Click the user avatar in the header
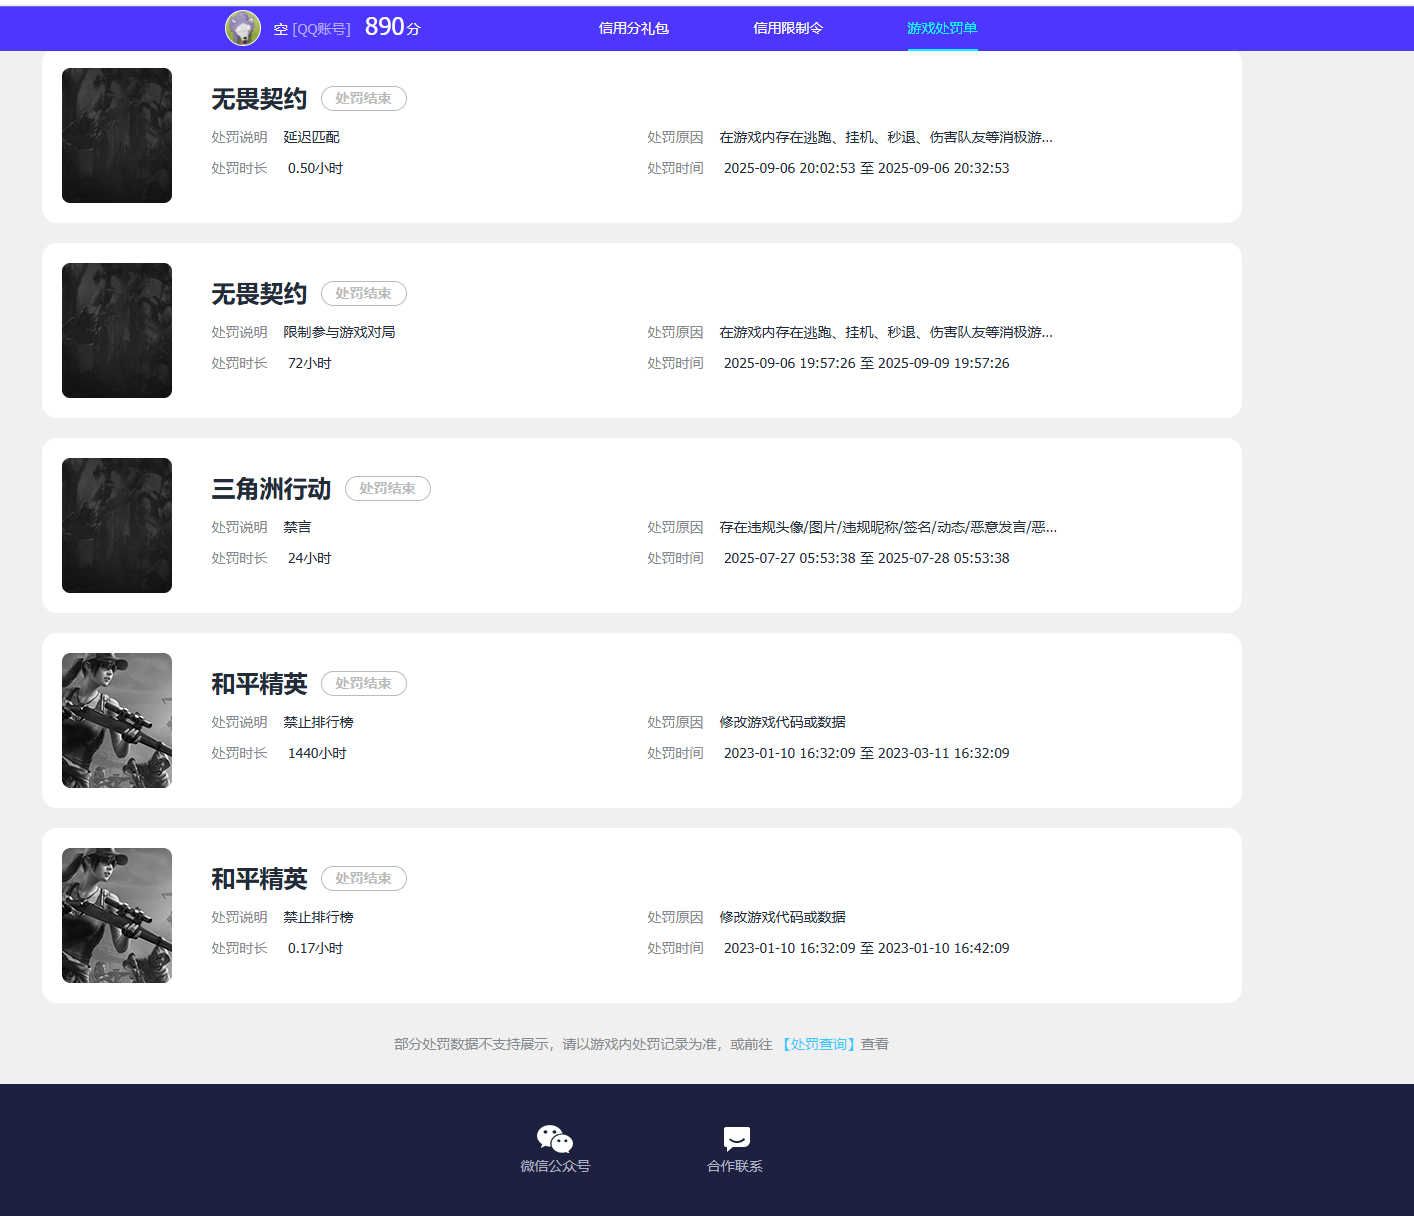The height and width of the screenshot is (1216, 1414). click(243, 28)
